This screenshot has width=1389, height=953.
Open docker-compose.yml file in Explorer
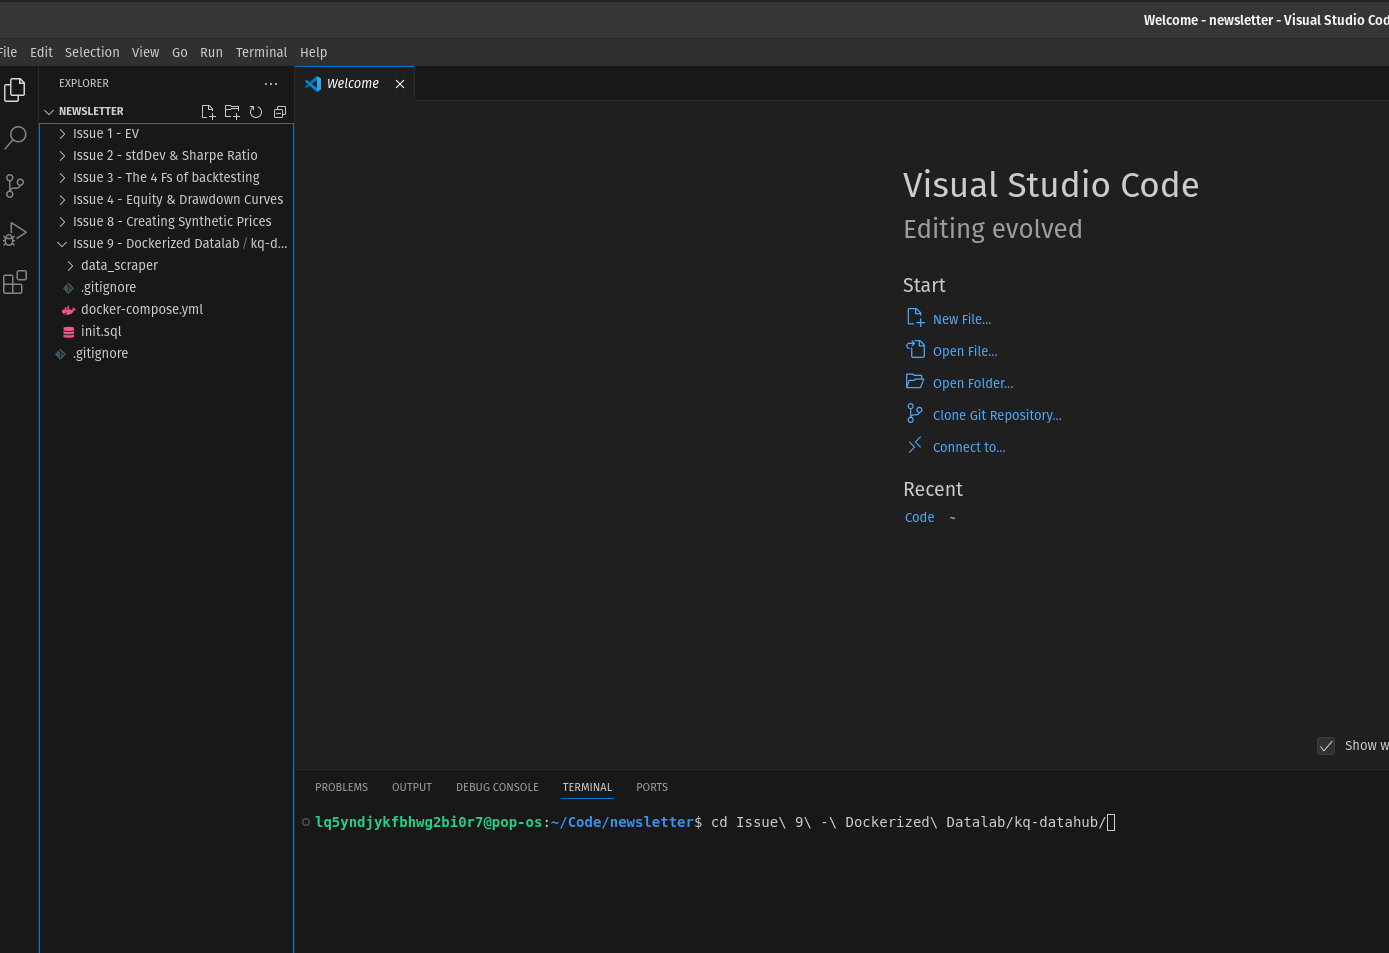141,310
